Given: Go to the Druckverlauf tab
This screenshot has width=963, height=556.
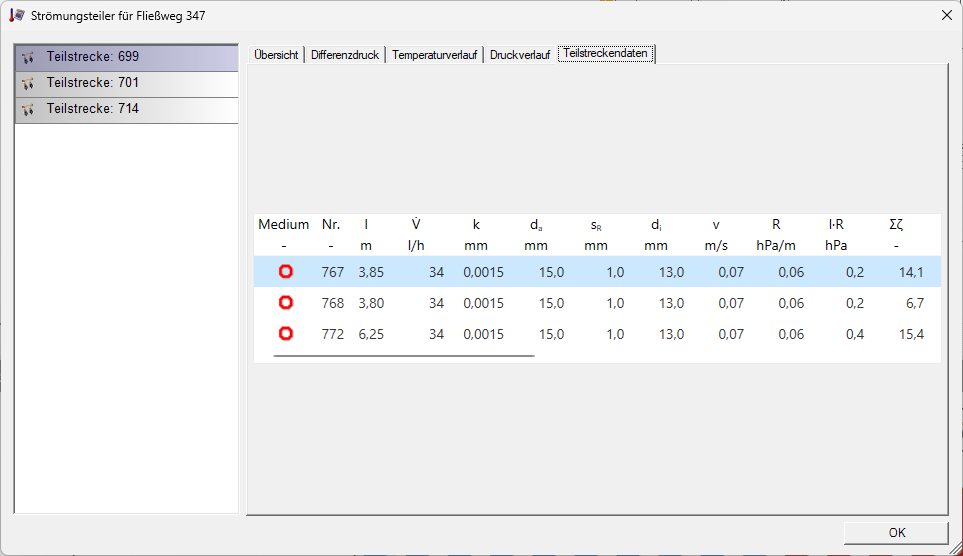Looking at the screenshot, I should [x=520, y=55].
